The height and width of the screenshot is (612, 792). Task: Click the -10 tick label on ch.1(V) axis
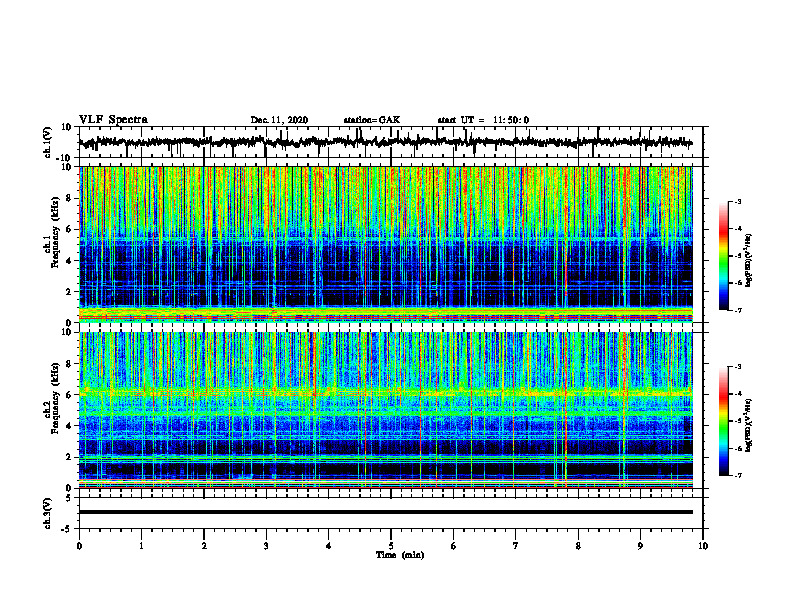(x=65, y=158)
